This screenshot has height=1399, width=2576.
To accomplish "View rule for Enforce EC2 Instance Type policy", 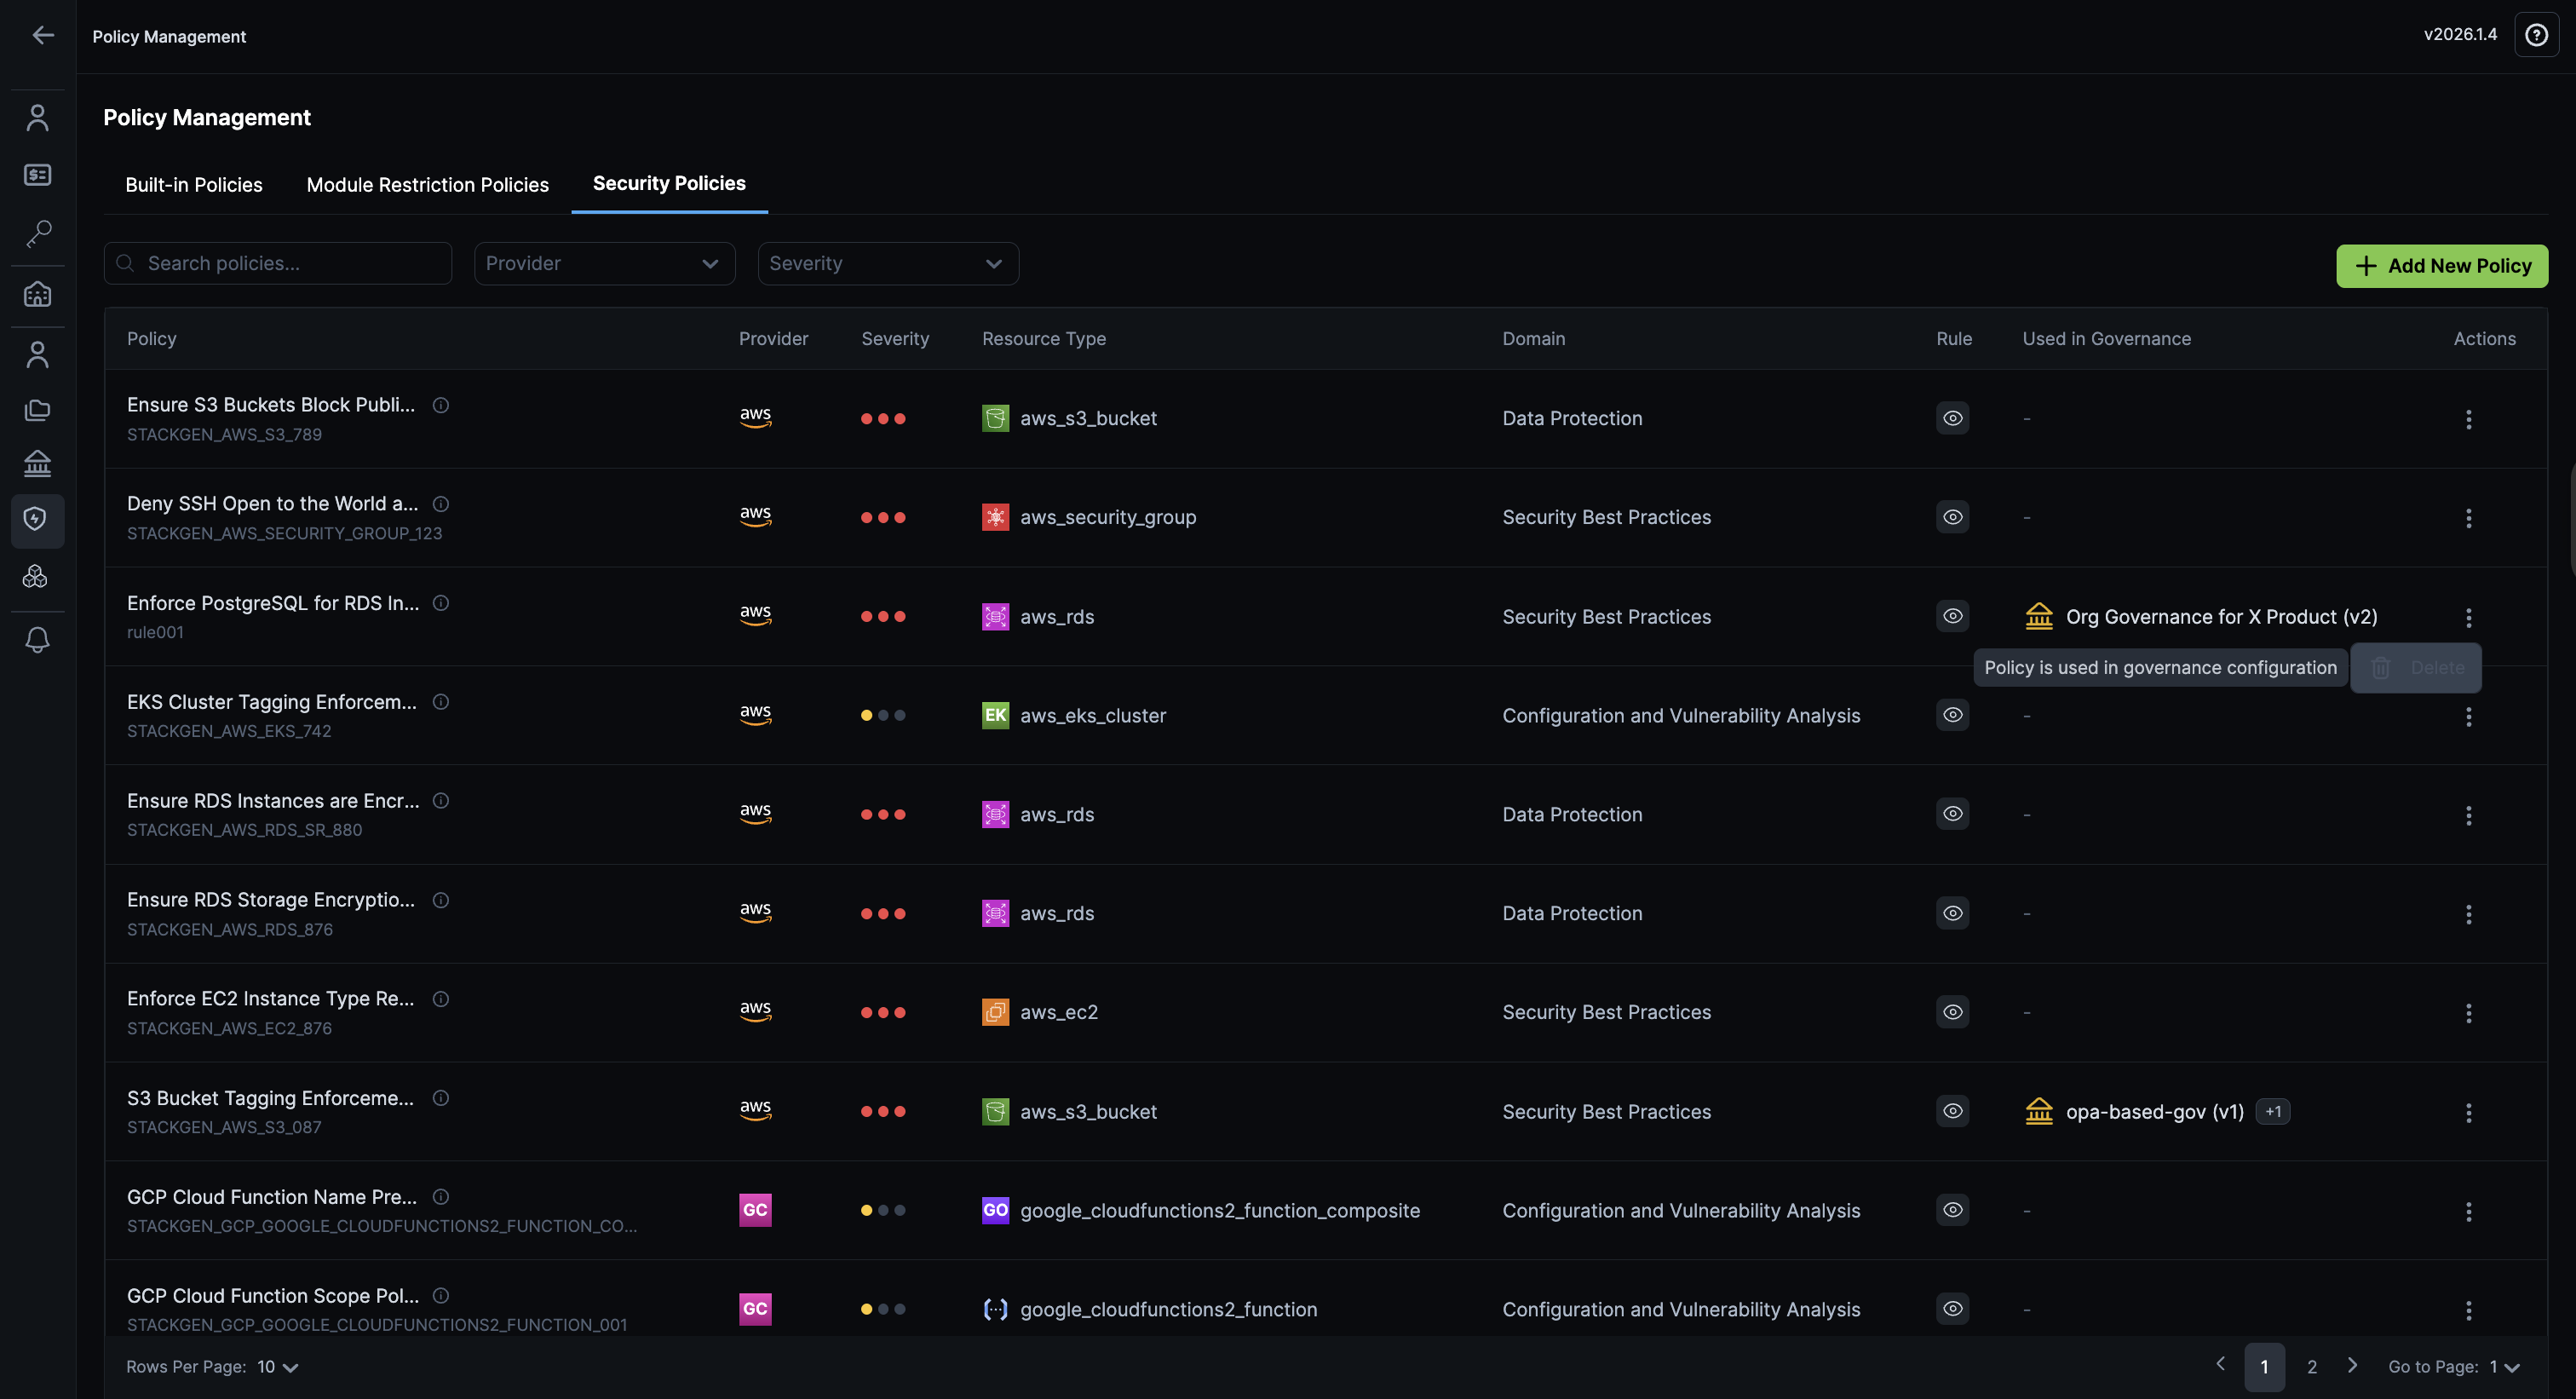I will click(x=1952, y=1012).
